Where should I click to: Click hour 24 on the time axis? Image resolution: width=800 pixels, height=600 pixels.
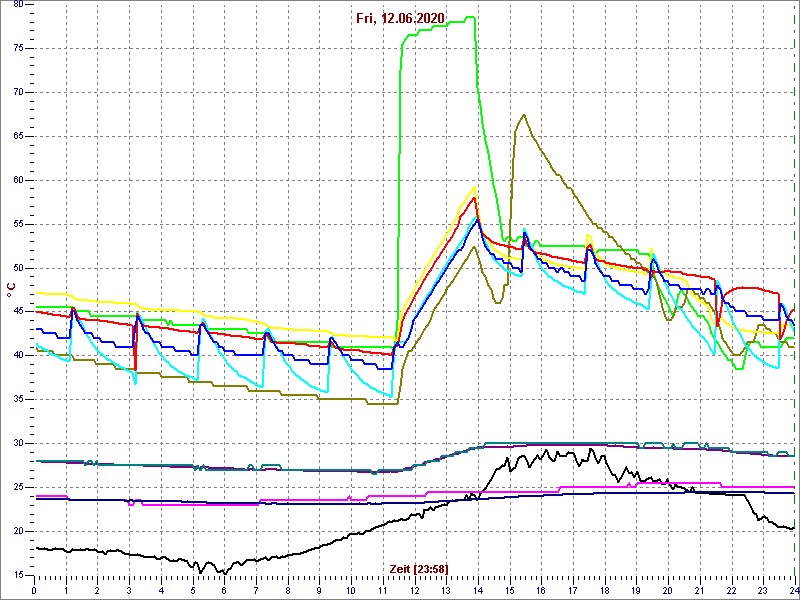[x=792, y=590]
